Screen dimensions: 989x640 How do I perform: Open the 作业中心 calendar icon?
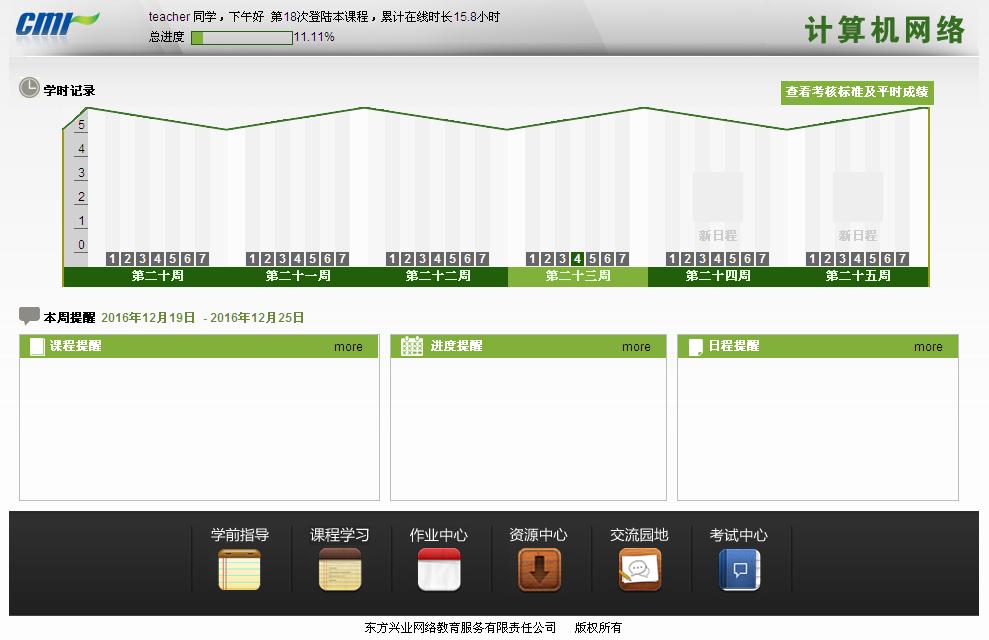pos(438,569)
